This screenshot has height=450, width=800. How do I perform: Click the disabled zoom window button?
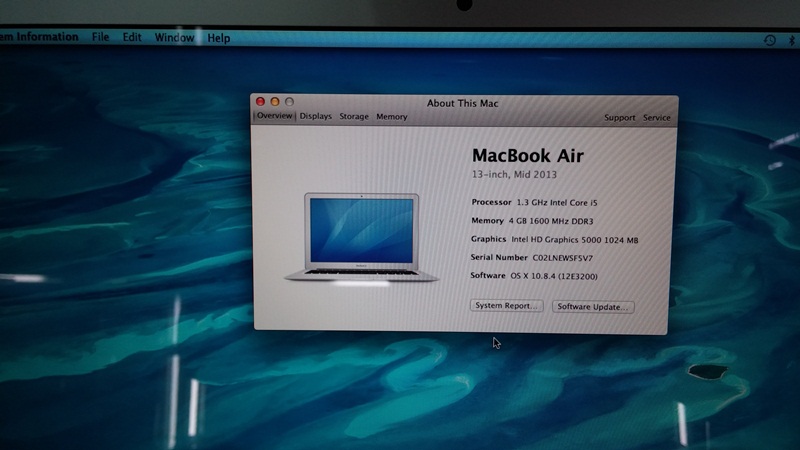[289, 102]
